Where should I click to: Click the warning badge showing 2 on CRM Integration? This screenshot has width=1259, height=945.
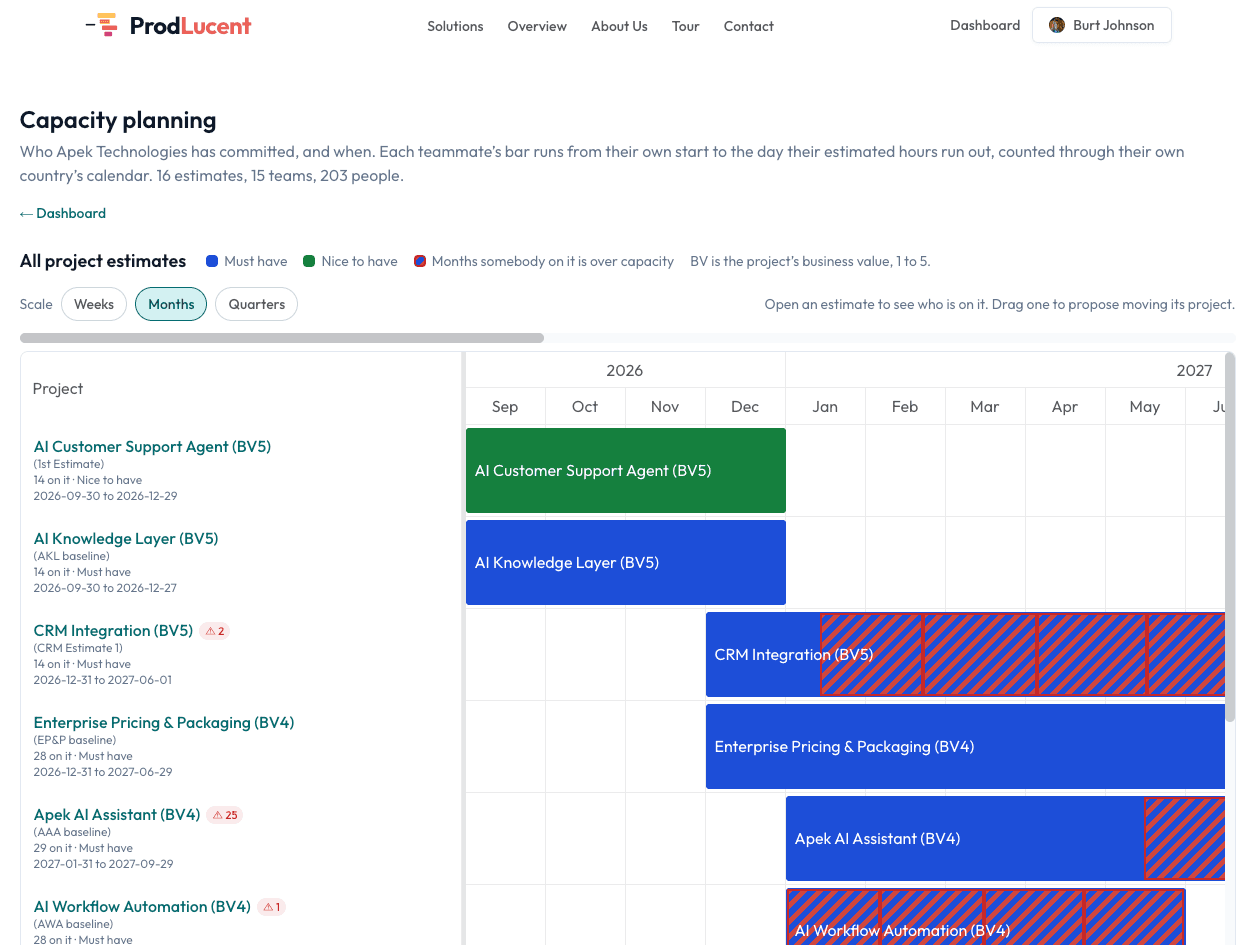coord(215,631)
